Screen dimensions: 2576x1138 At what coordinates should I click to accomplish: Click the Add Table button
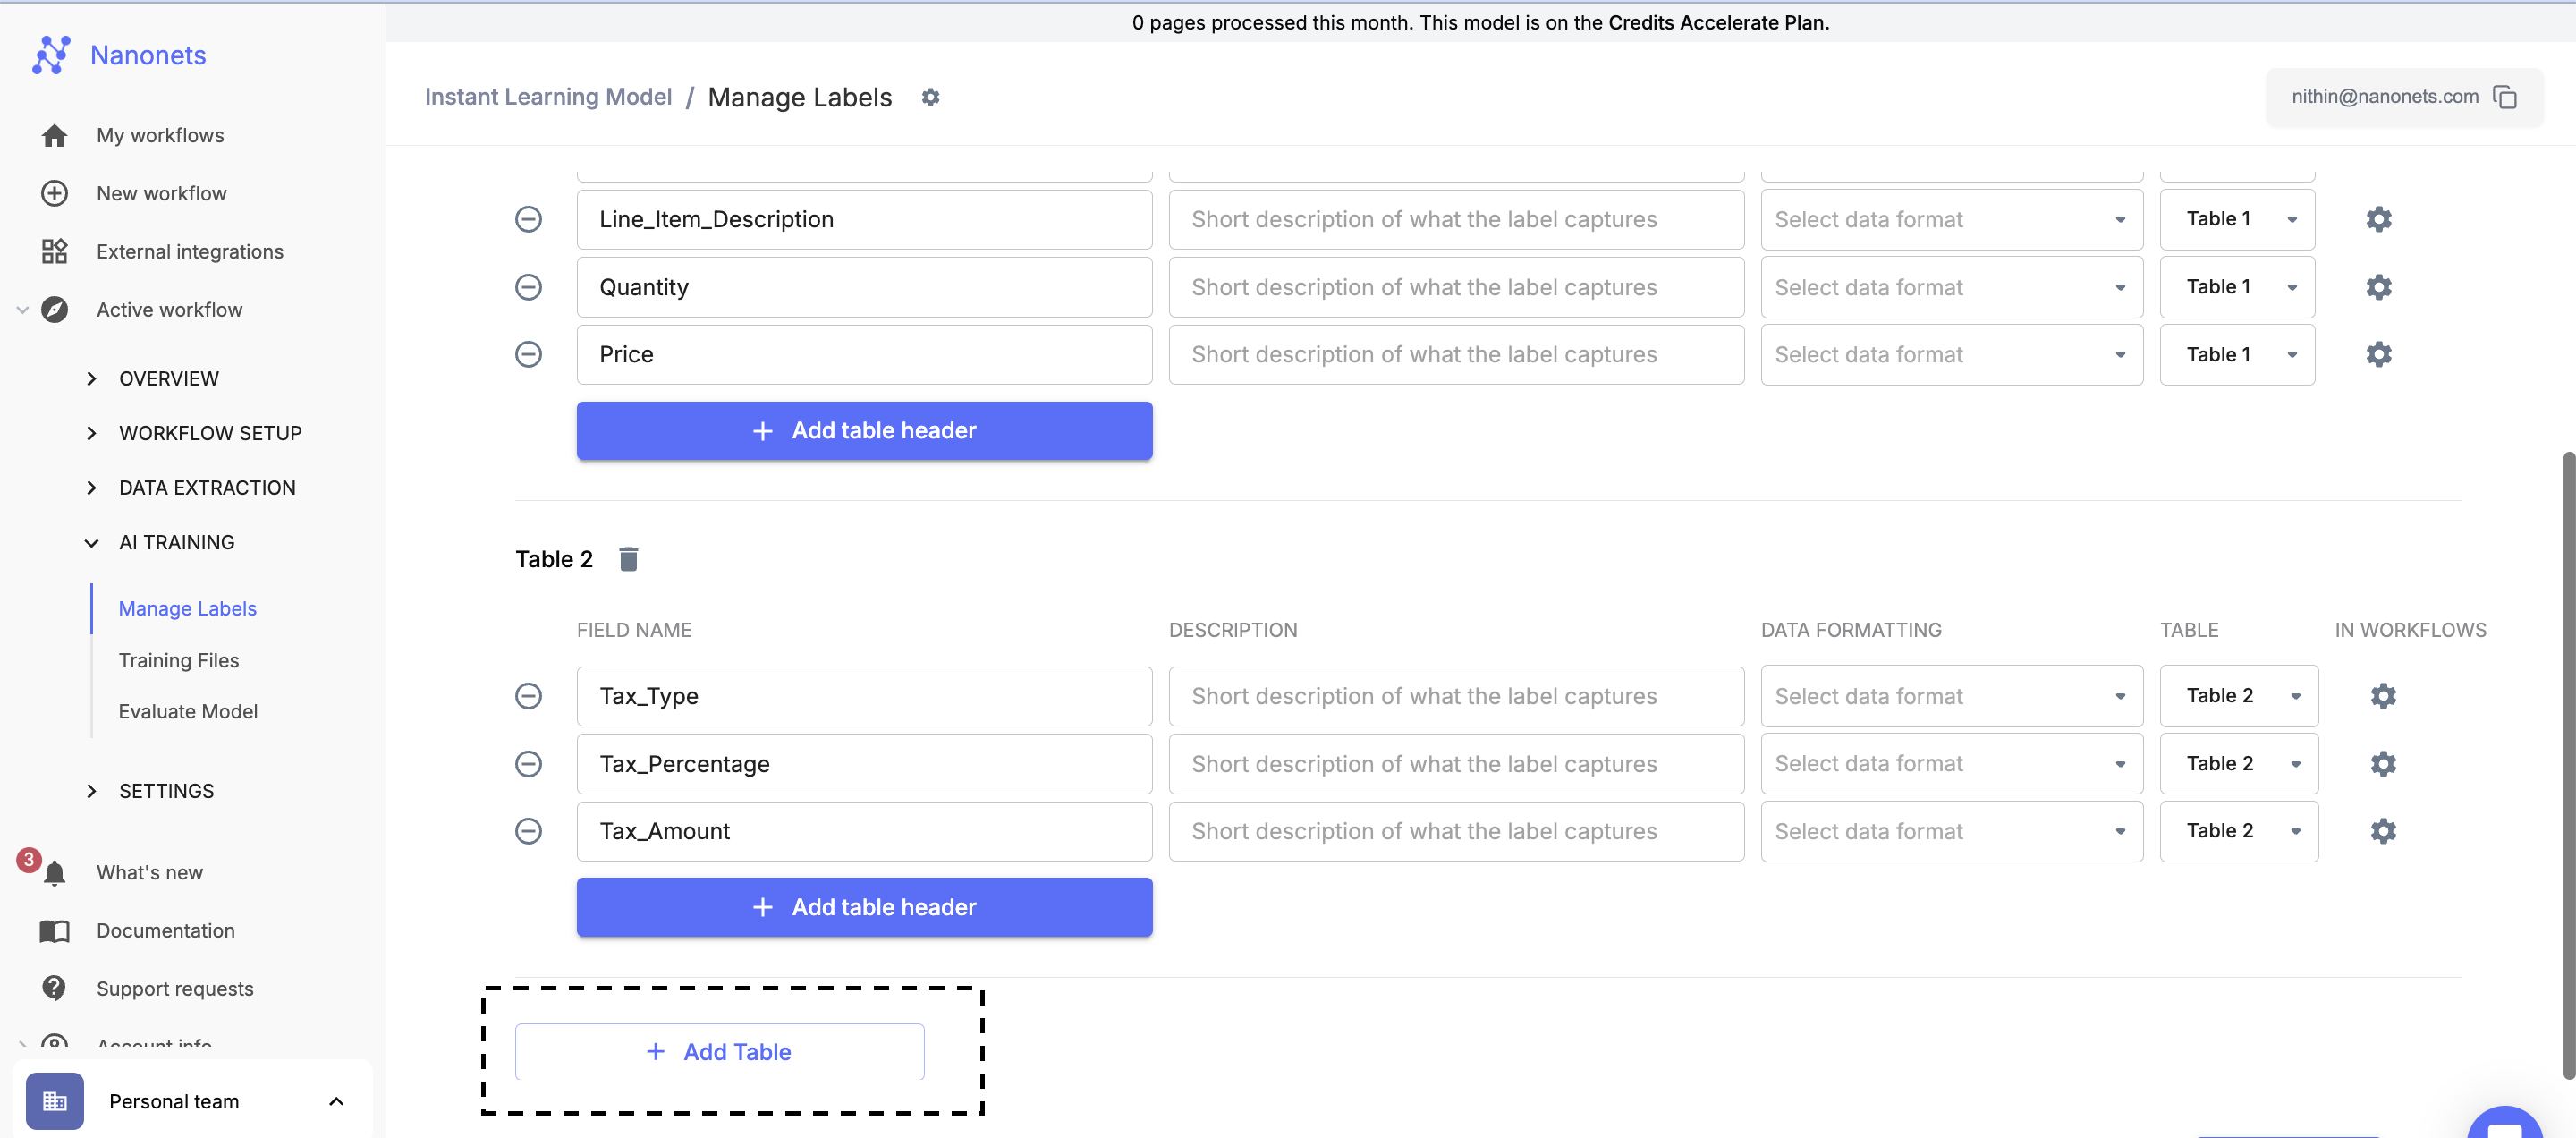pyautogui.click(x=719, y=1051)
